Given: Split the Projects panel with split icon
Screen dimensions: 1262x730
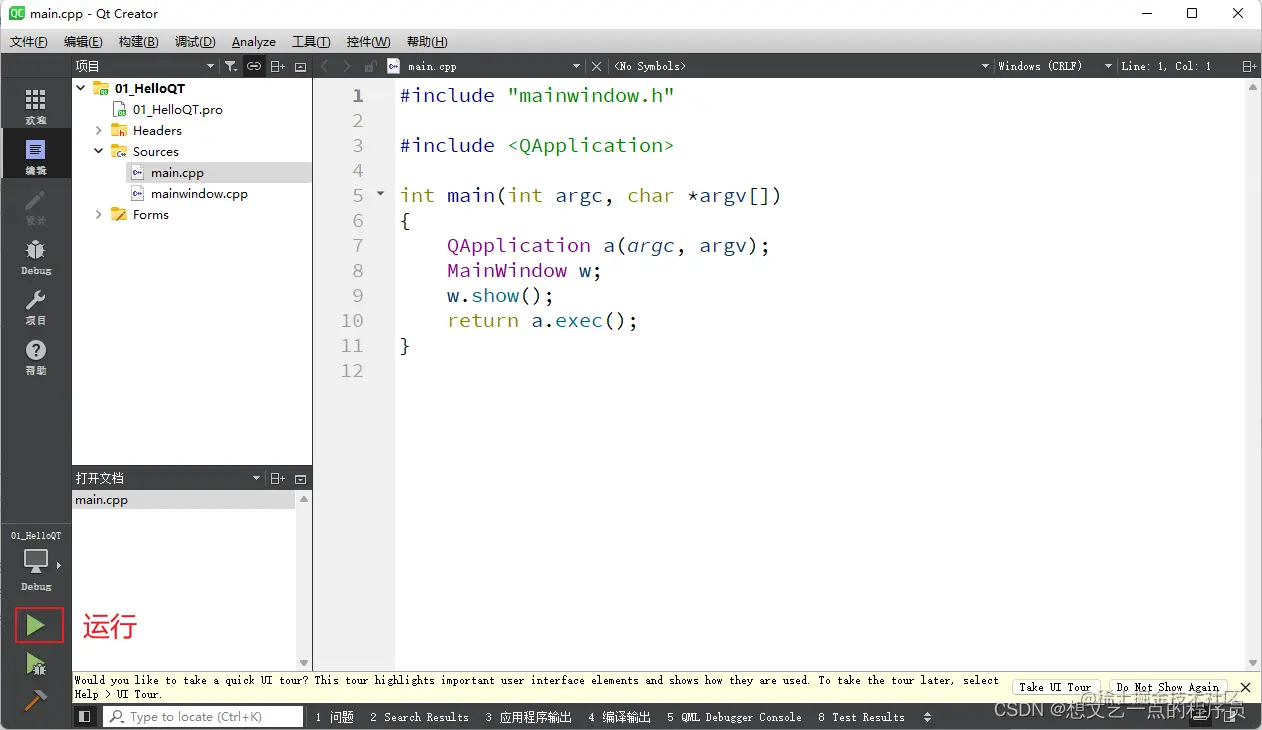Looking at the screenshot, I should pyautogui.click(x=278, y=66).
